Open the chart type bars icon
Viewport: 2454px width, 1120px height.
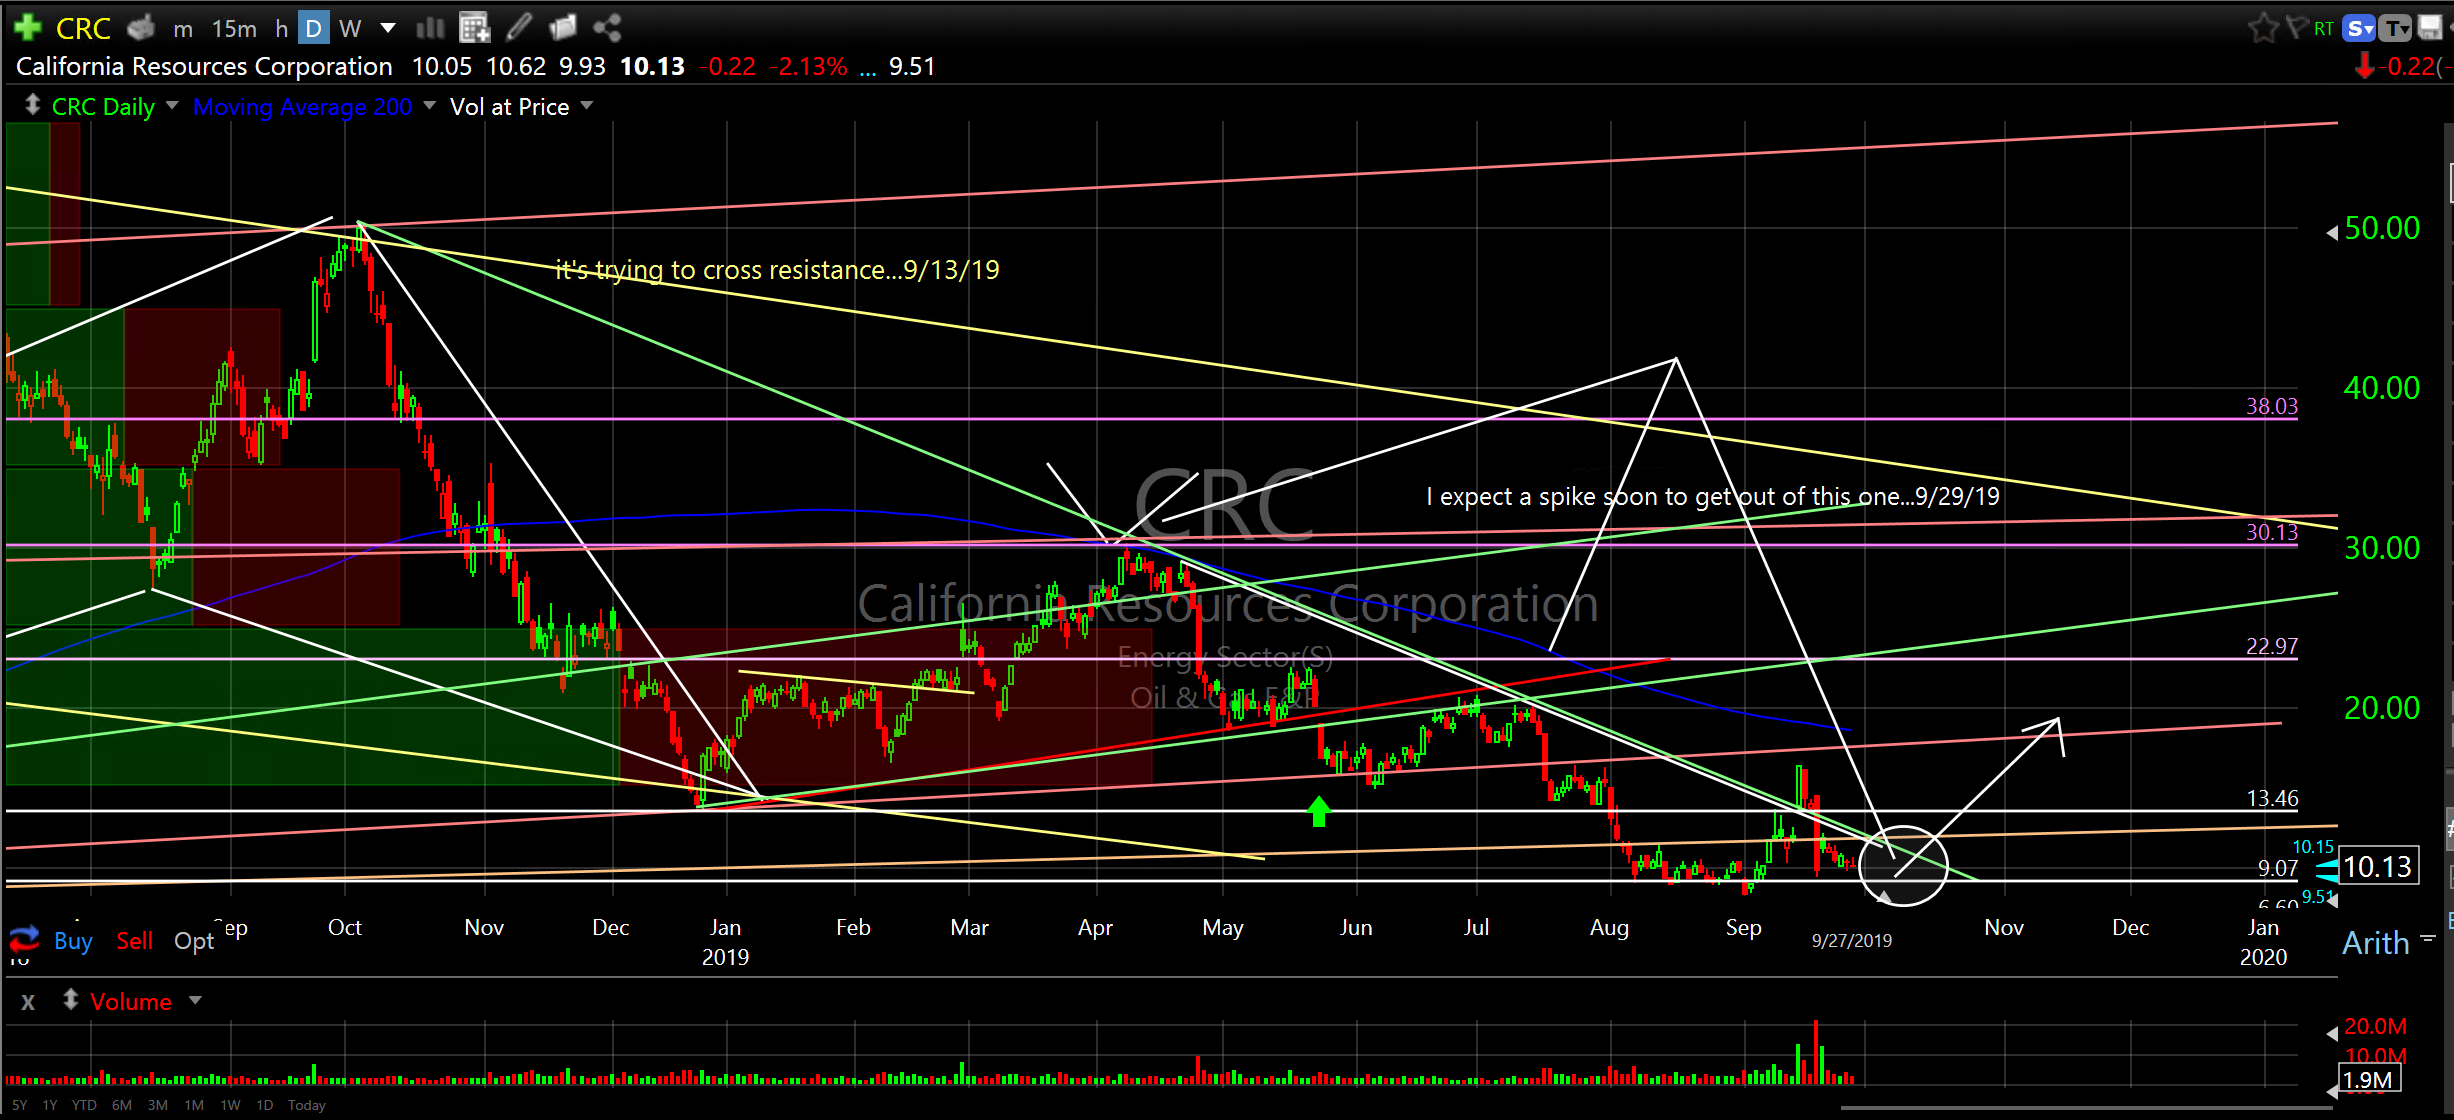click(430, 28)
